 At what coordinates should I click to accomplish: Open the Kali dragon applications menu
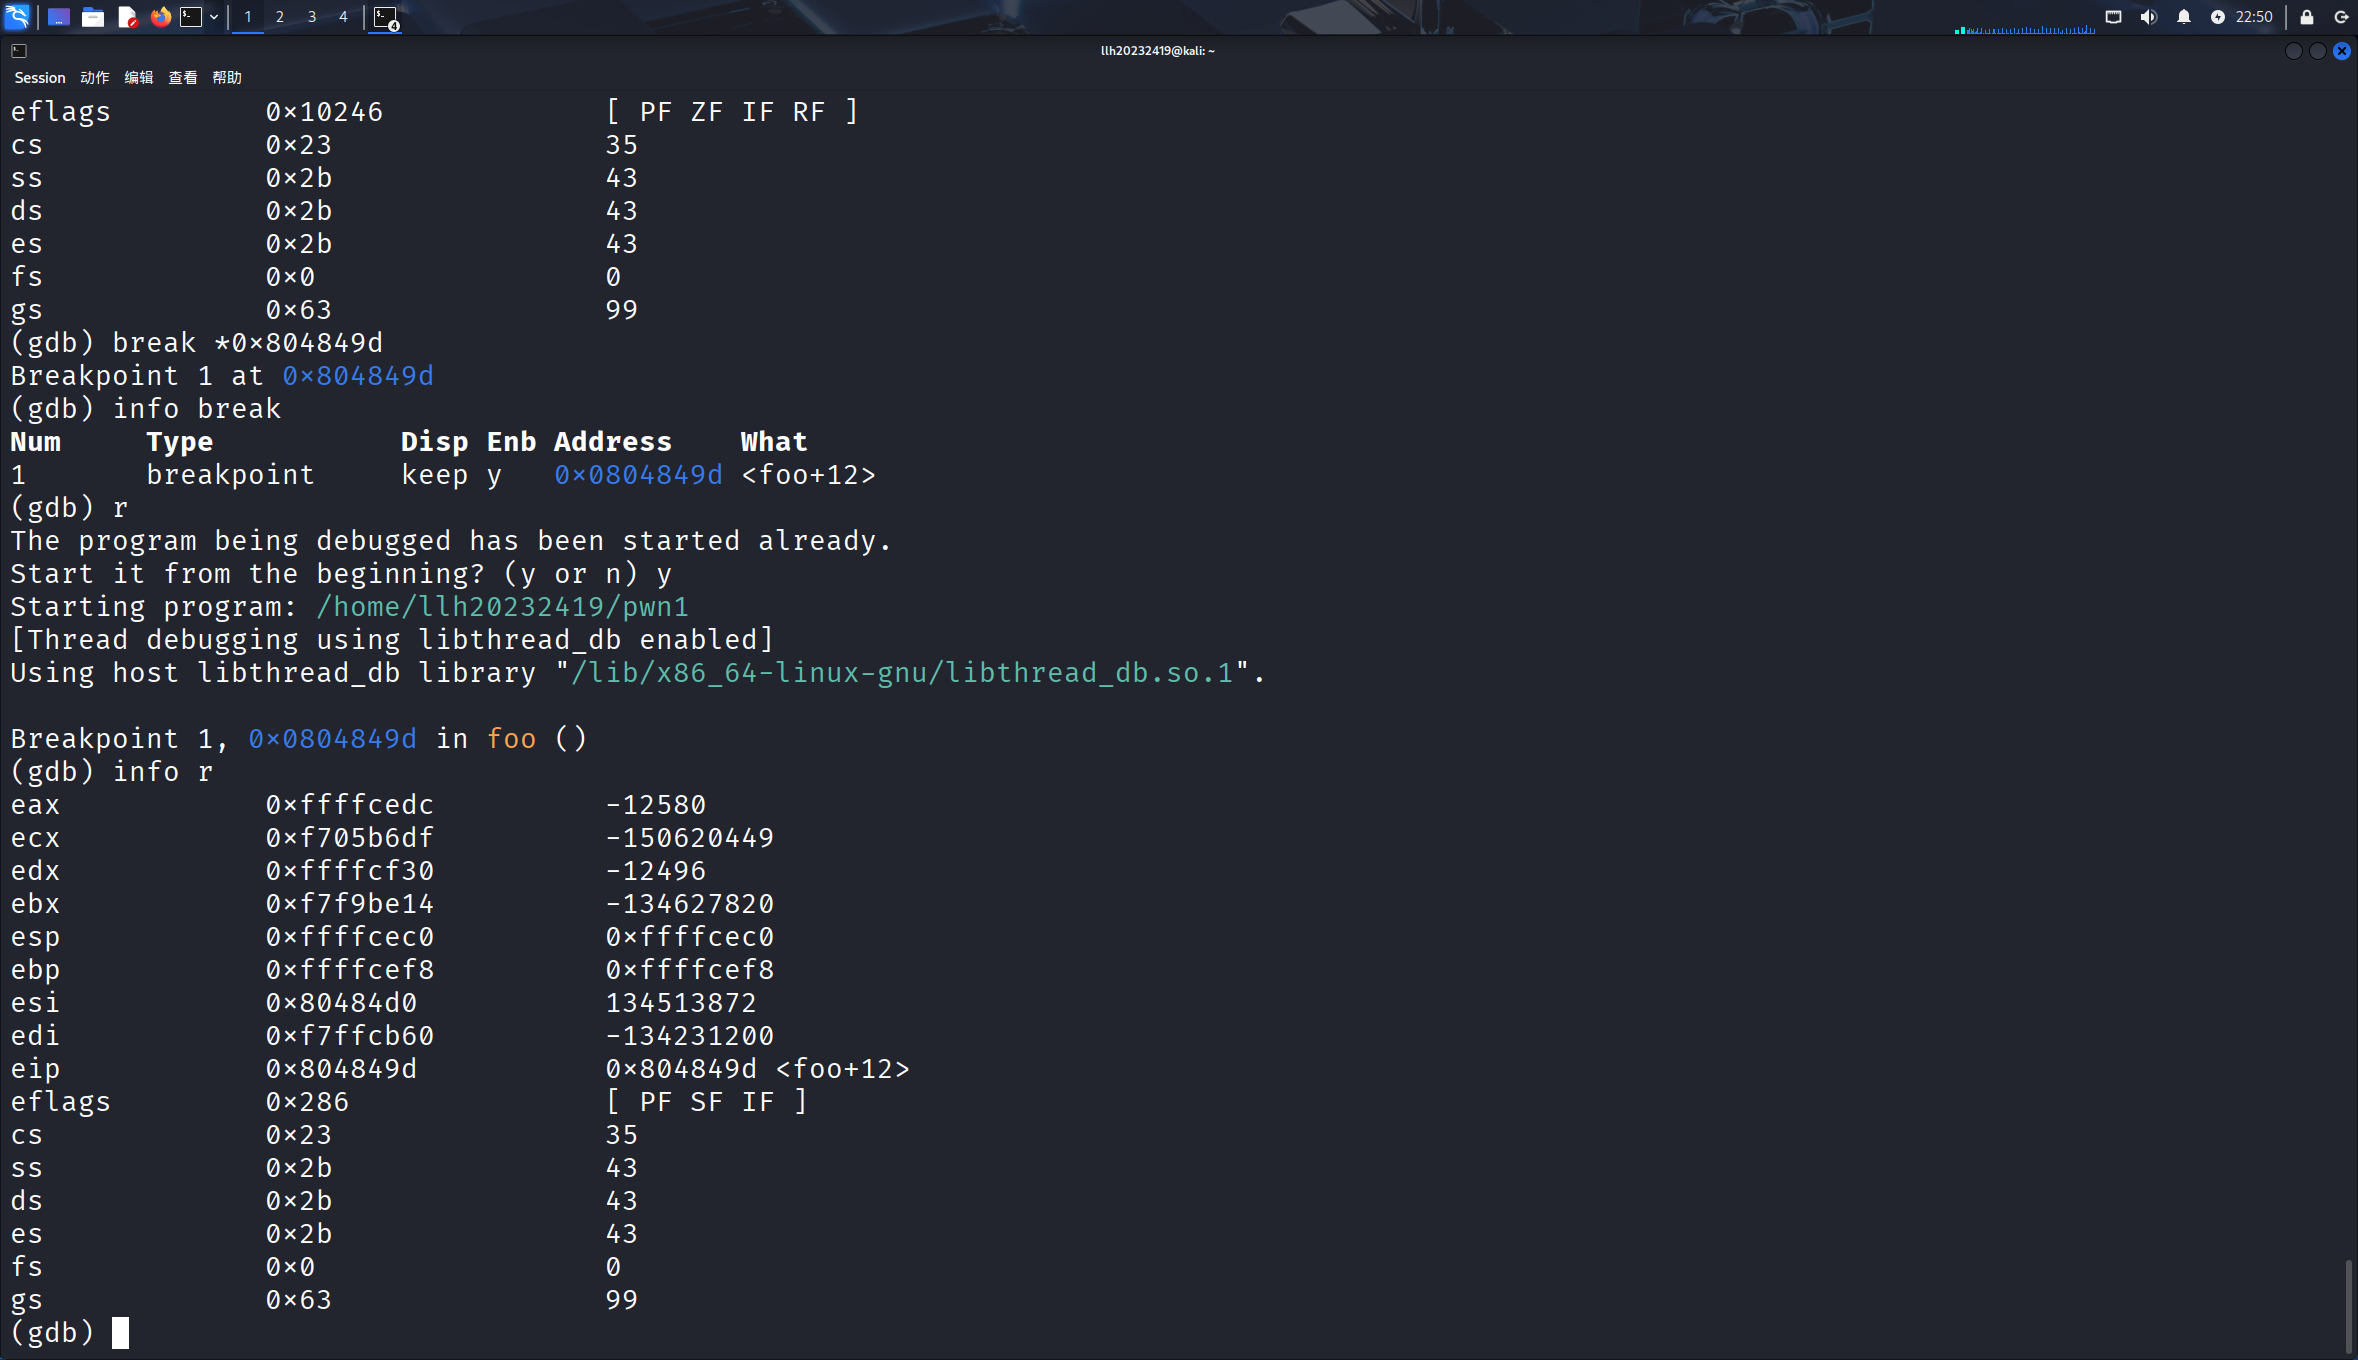[x=18, y=17]
